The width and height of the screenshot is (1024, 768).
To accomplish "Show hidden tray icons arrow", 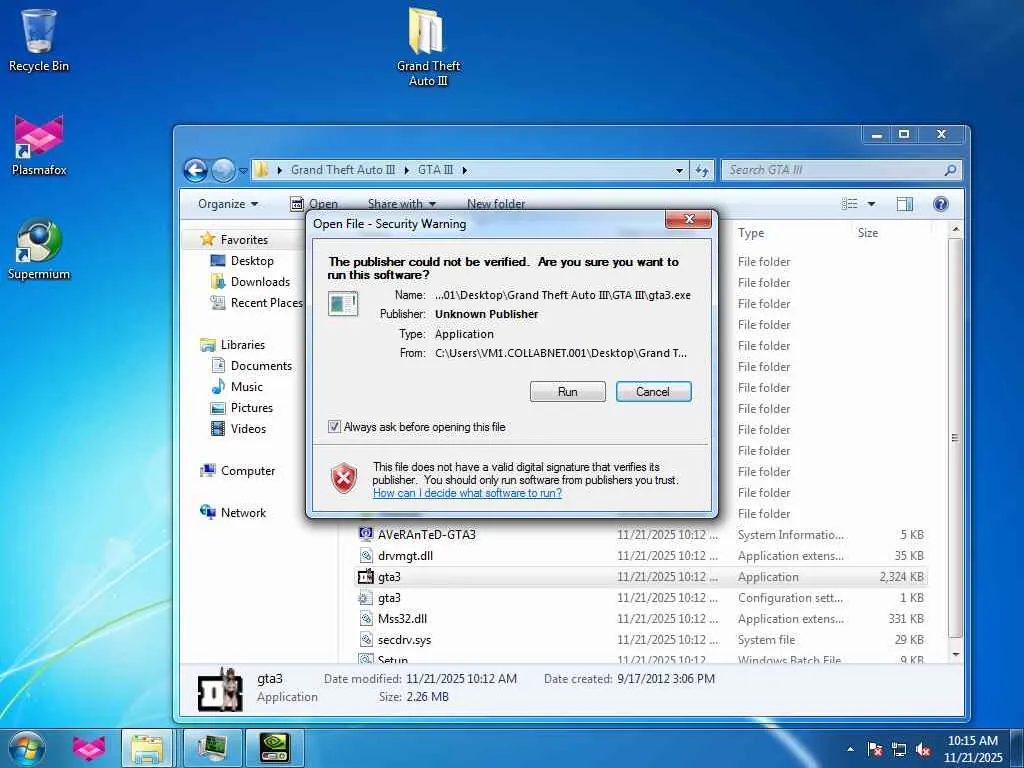I will [850, 749].
